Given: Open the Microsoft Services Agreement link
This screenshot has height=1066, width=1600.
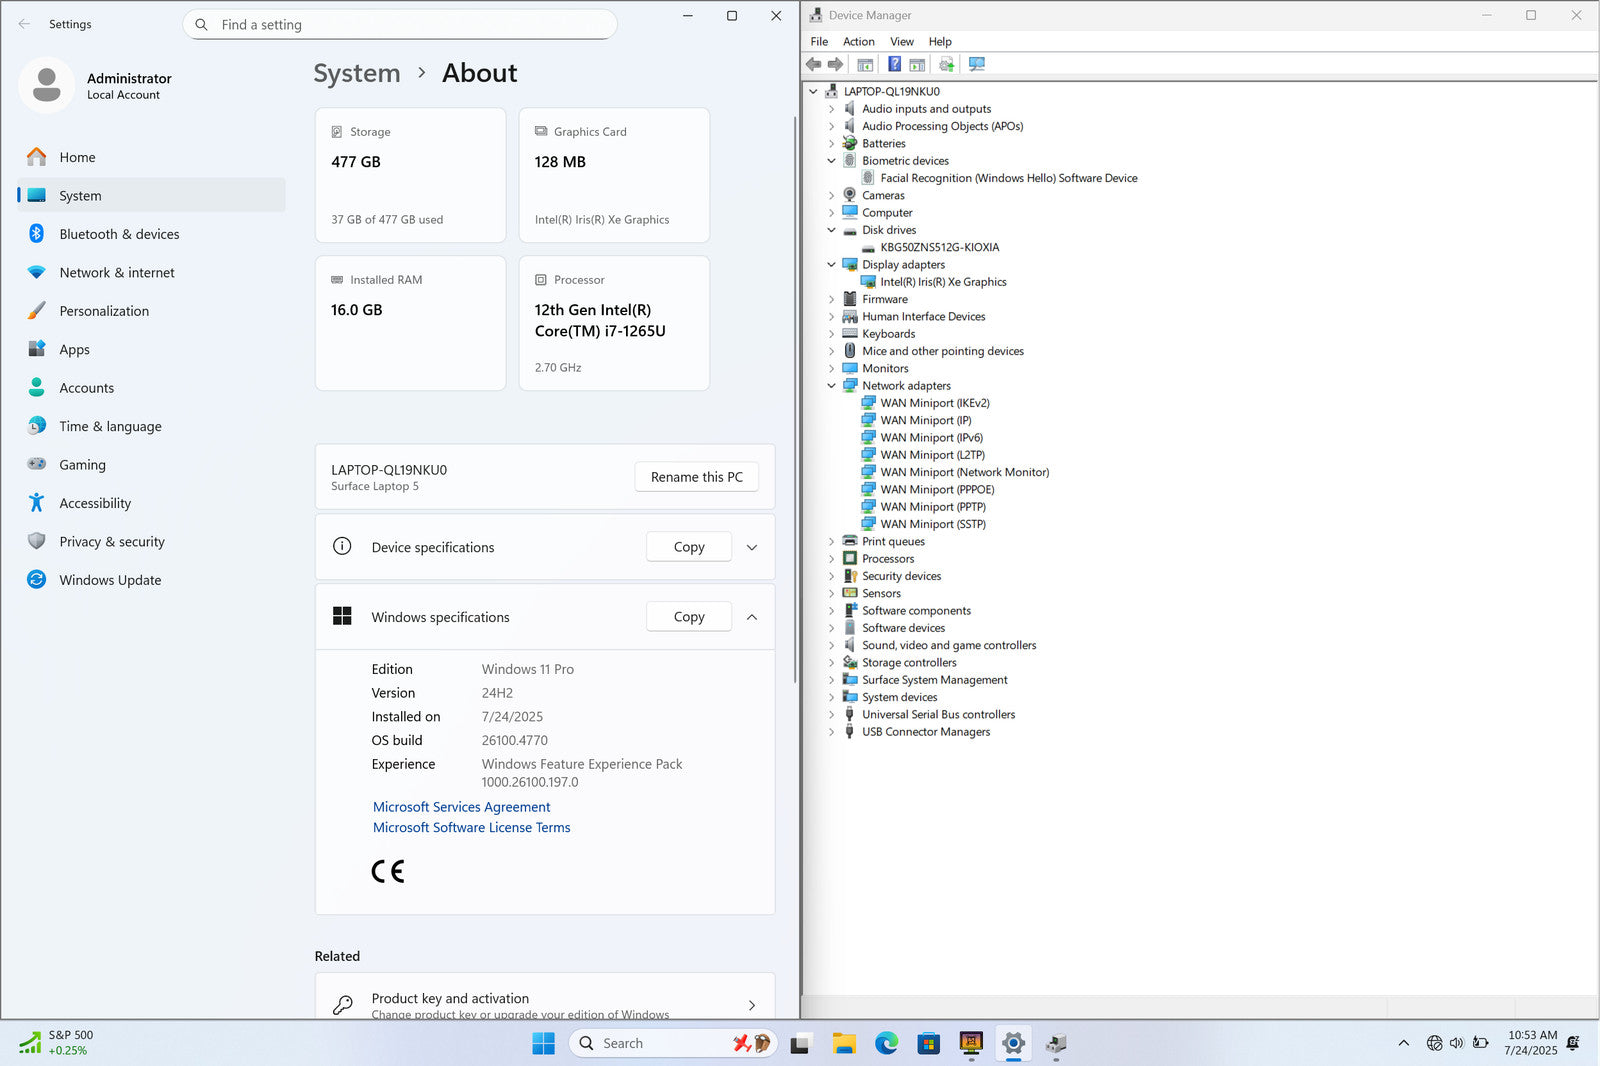Looking at the screenshot, I should 461,807.
